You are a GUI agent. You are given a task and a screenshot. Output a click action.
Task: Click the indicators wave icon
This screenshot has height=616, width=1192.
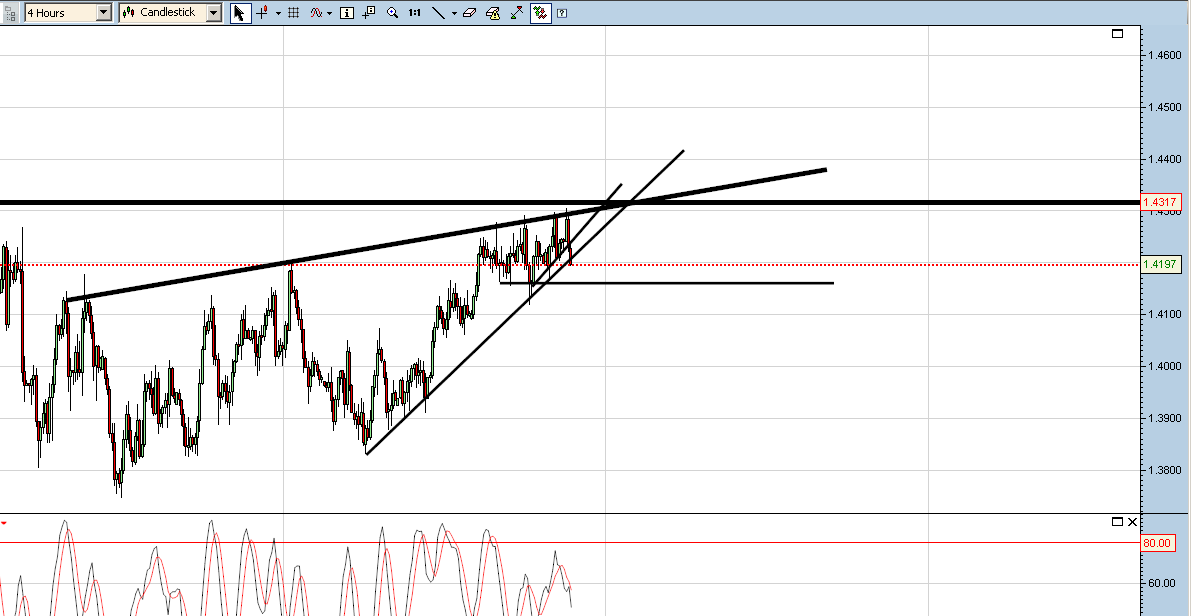click(315, 13)
